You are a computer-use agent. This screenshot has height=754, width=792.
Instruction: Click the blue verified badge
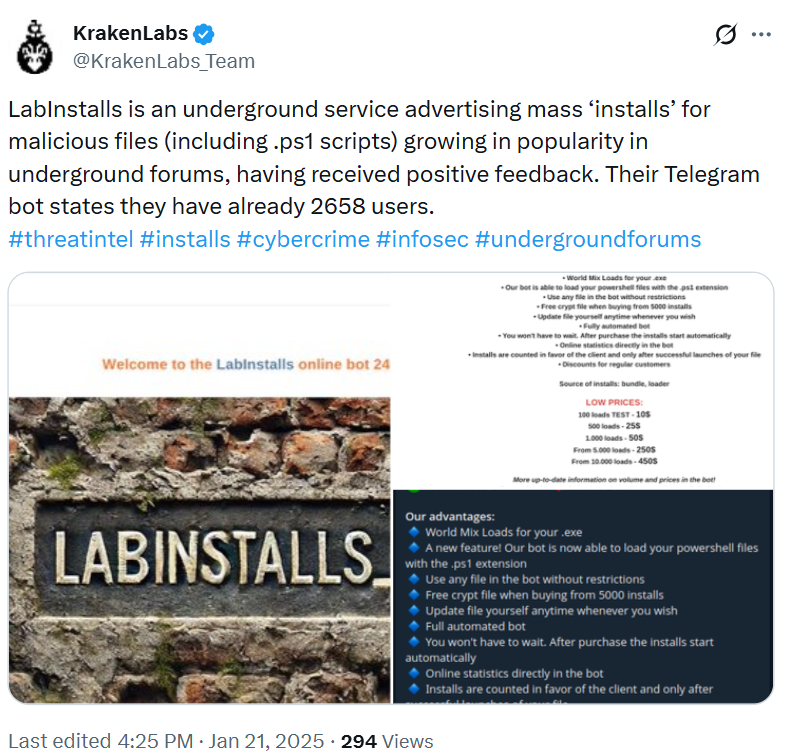pos(204,34)
